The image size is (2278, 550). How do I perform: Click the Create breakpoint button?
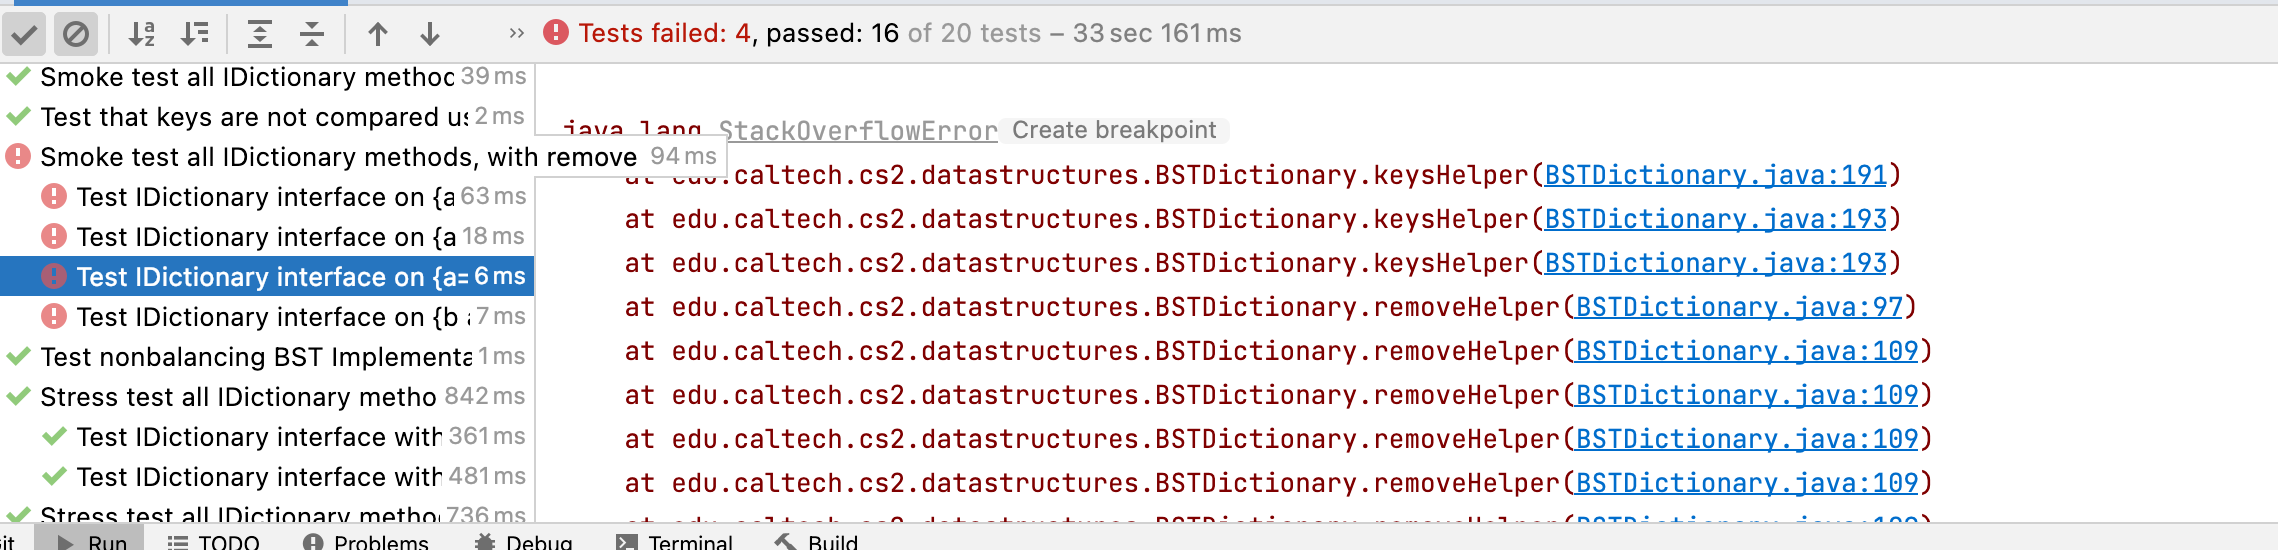tap(1113, 130)
